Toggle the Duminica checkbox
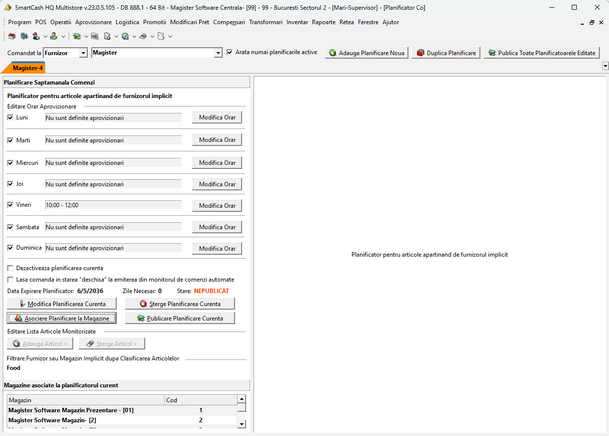Image resolution: width=609 pixels, height=436 pixels. tap(10, 247)
